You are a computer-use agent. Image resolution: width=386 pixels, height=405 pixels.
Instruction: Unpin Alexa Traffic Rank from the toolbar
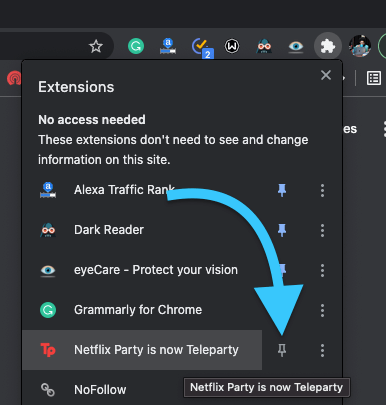[282, 190]
